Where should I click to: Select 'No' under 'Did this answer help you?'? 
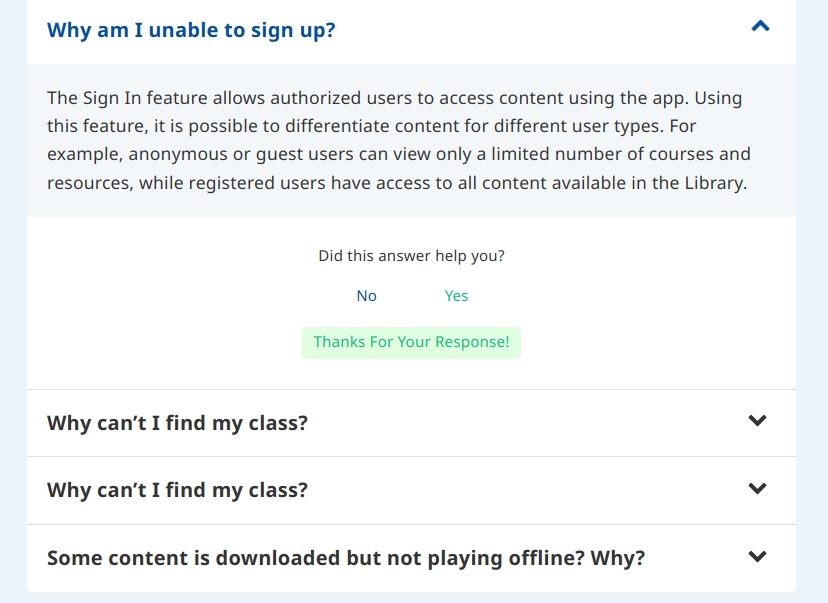click(x=366, y=296)
